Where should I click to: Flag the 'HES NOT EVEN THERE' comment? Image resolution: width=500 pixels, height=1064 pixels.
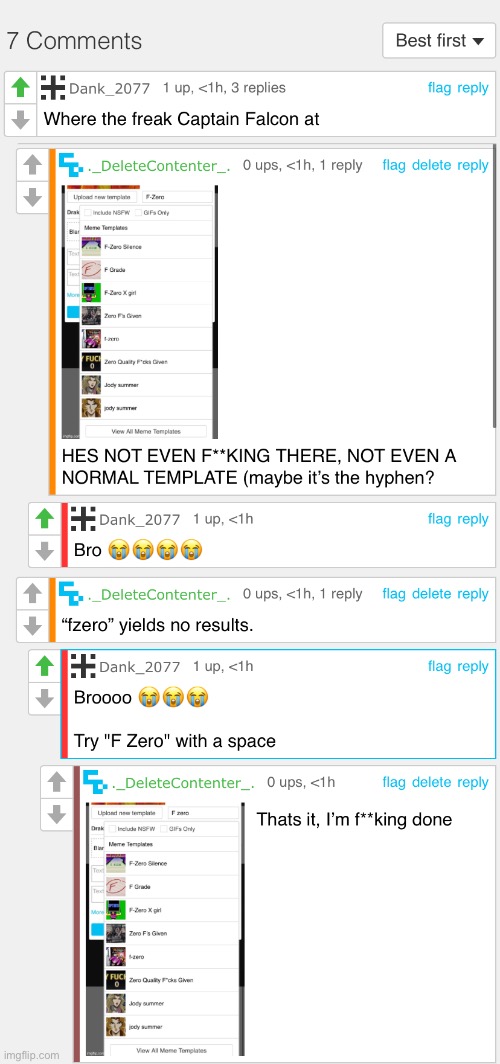(x=394, y=165)
